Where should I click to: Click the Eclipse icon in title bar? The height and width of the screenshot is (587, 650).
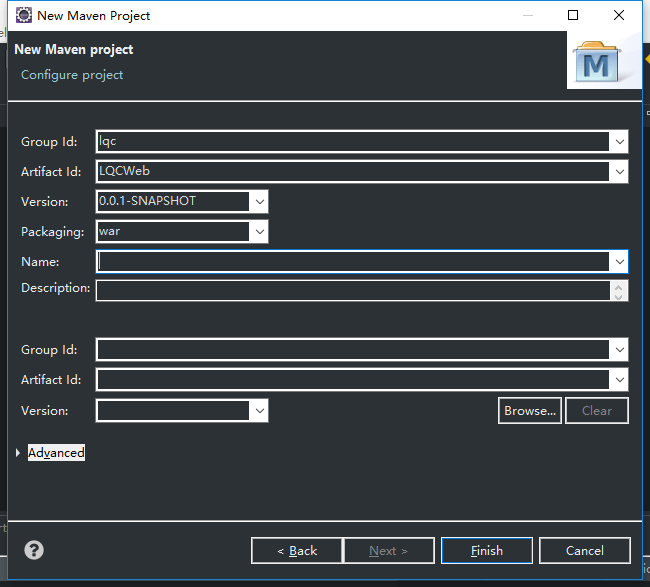(24, 15)
